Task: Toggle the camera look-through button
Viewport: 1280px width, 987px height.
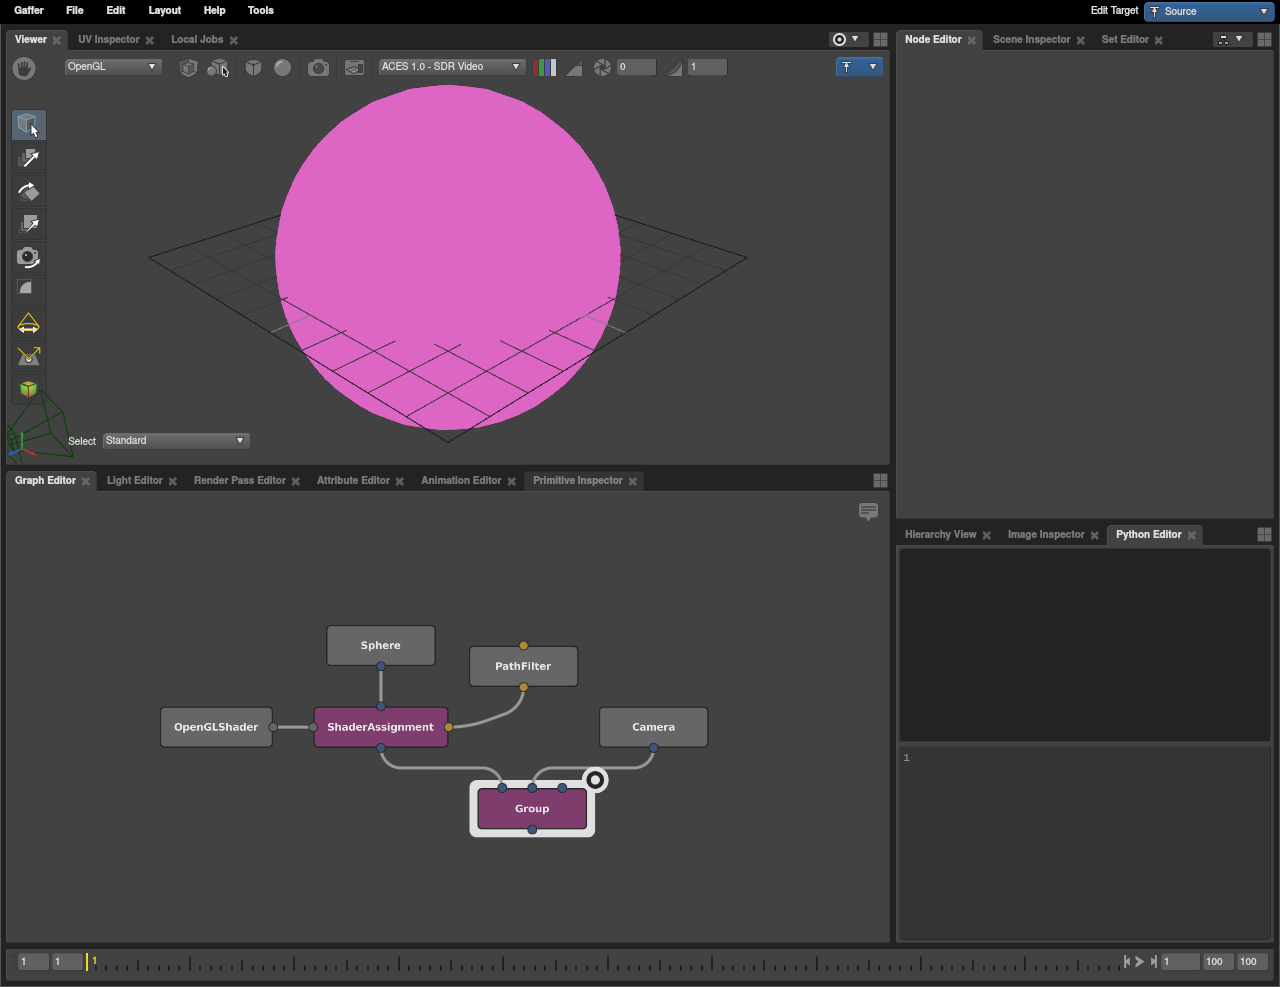Action: [x=318, y=67]
